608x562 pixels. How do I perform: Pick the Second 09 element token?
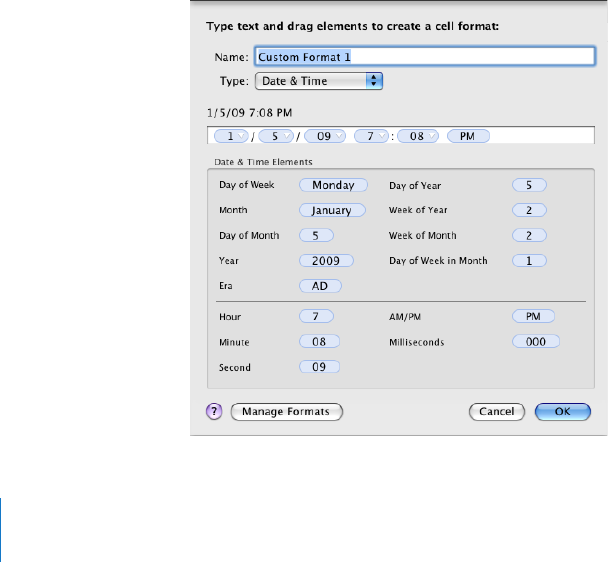[x=320, y=367]
